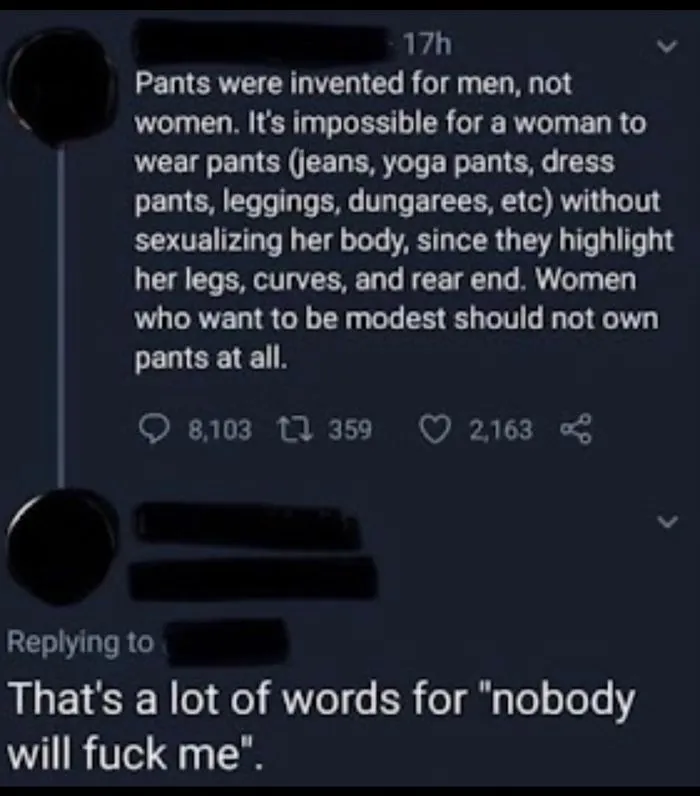The width and height of the screenshot is (700, 796).
Task: Click the "Replying to" label
Action: pos(80,643)
